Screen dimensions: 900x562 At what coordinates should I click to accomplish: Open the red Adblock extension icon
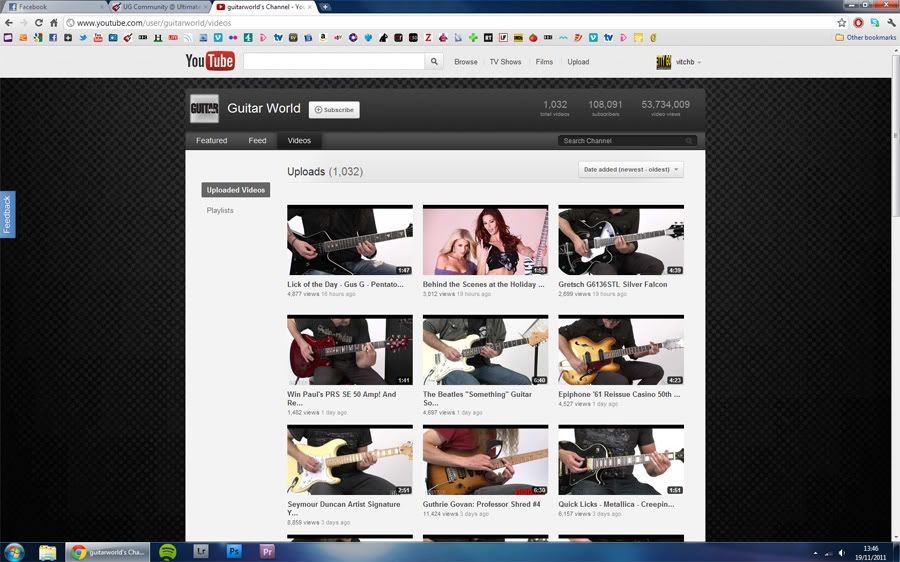pos(859,23)
